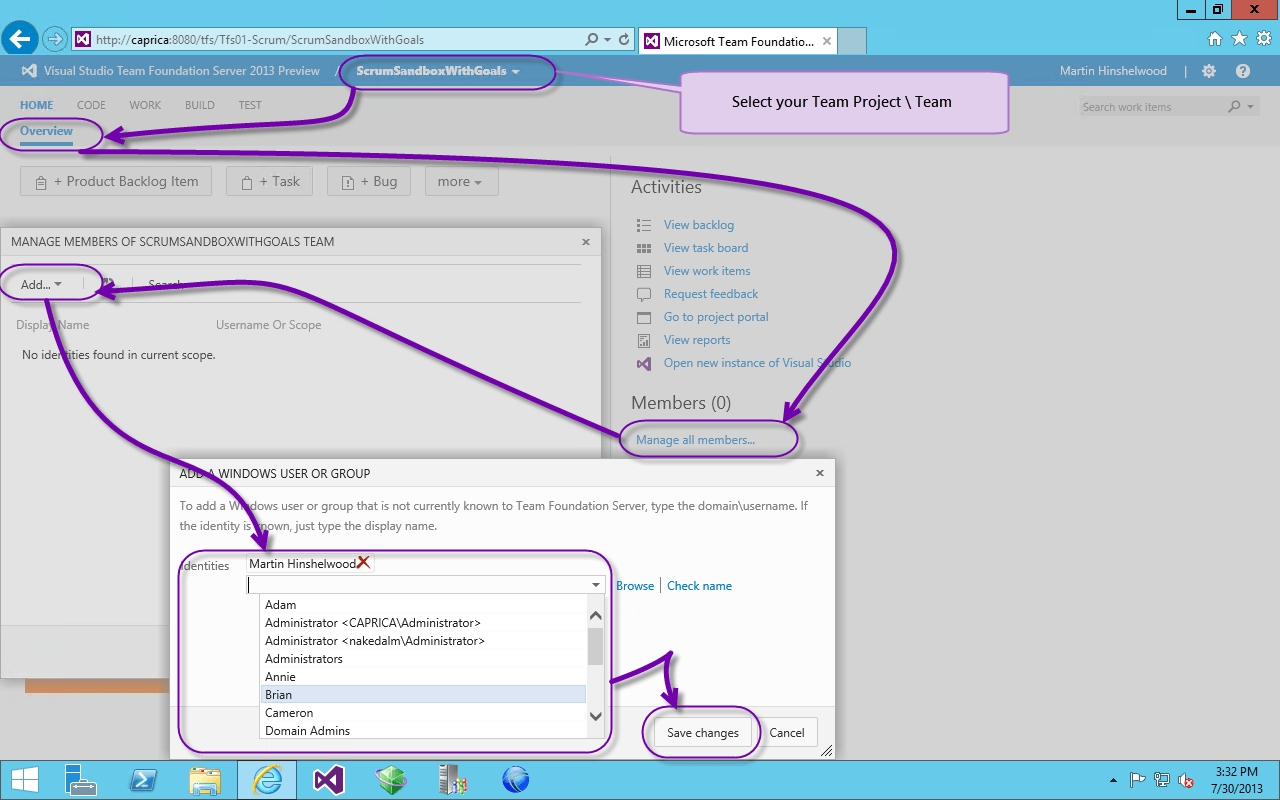Image resolution: width=1280 pixels, height=800 pixels.
Task: Select Domain Admins in the identities list
Action: [423, 731]
